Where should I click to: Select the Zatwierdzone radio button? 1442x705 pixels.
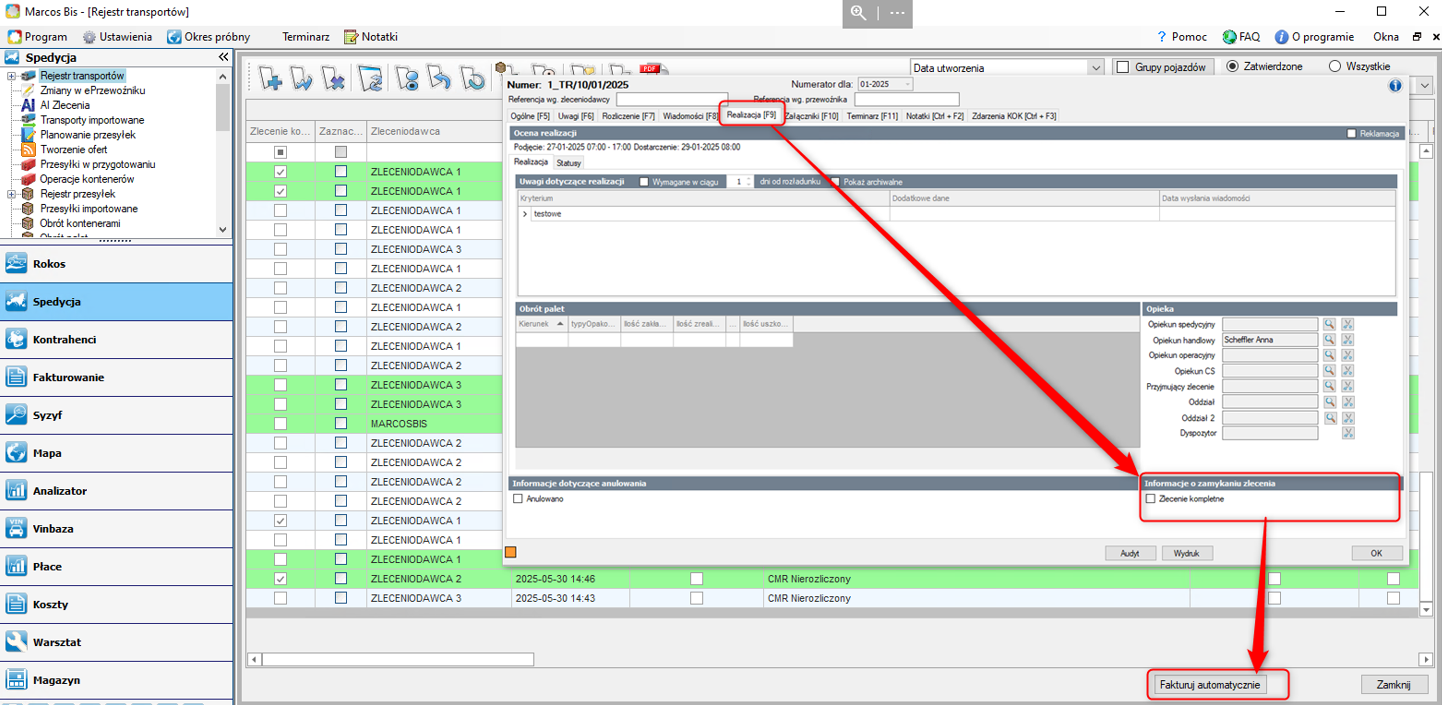[1232, 67]
